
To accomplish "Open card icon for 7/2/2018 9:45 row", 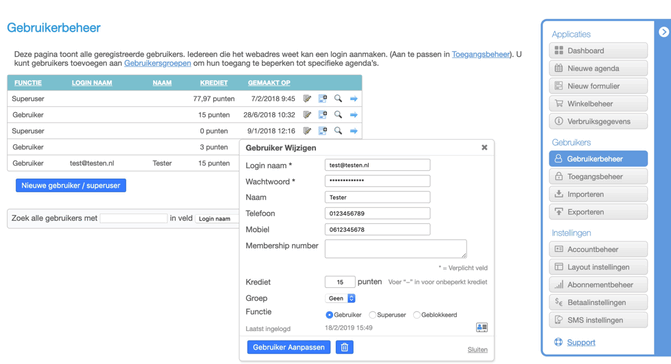I will (323, 99).
